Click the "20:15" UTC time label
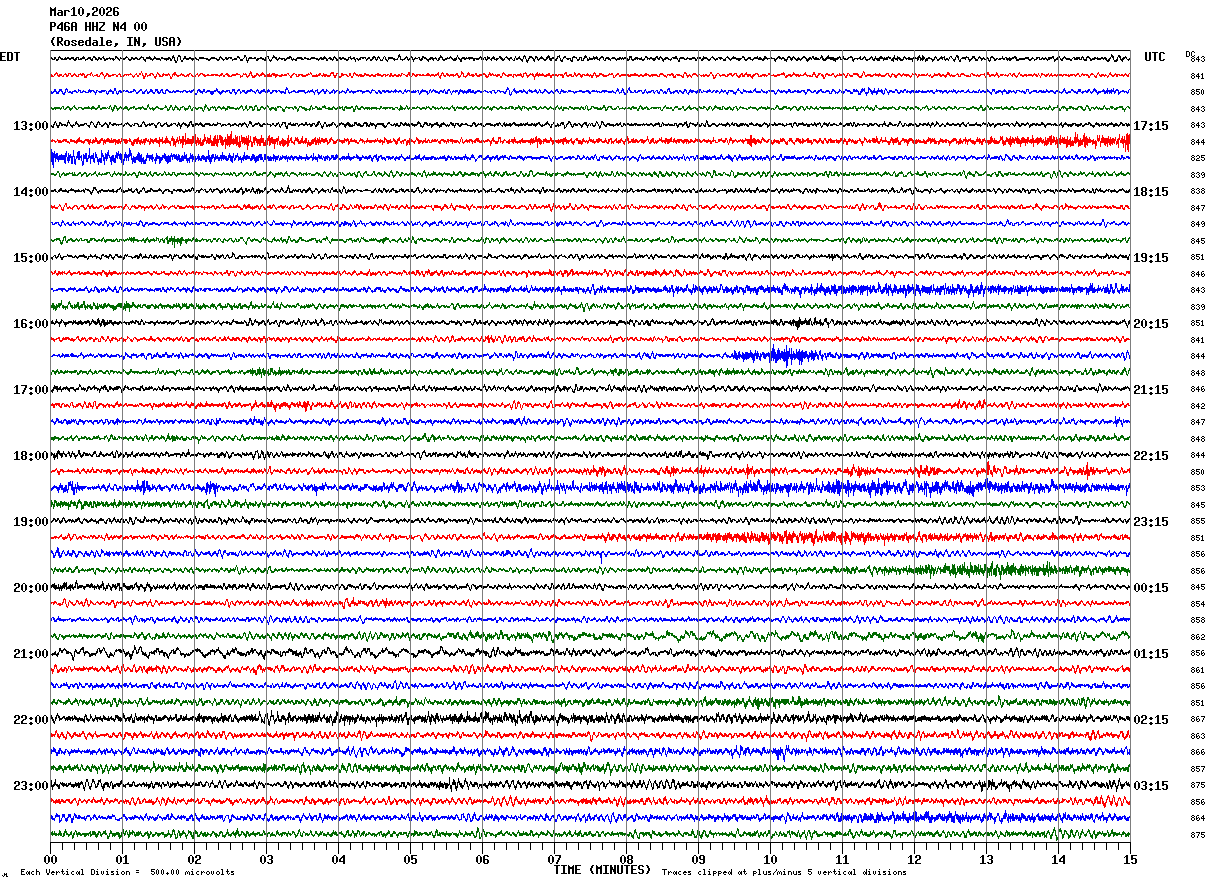 point(1151,324)
